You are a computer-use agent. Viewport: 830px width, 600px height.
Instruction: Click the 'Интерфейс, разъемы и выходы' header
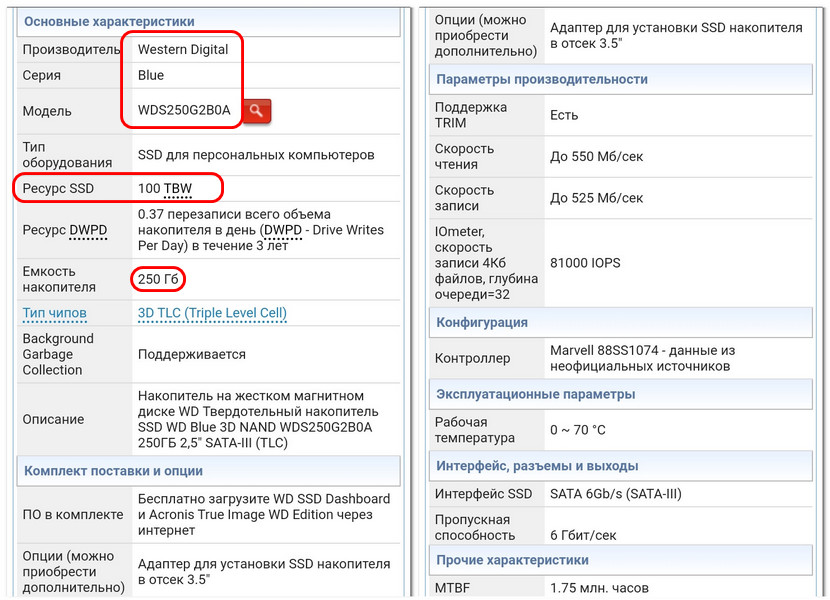(620, 466)
